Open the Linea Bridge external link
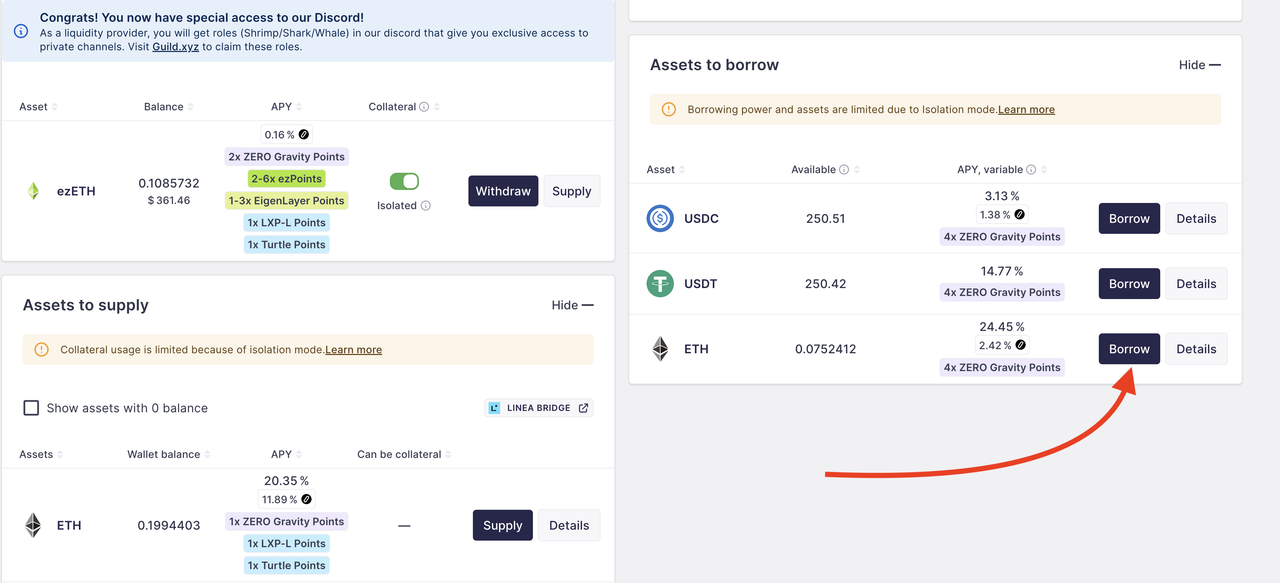Viewport: 1280px width, 583px height. pos(539,408)
